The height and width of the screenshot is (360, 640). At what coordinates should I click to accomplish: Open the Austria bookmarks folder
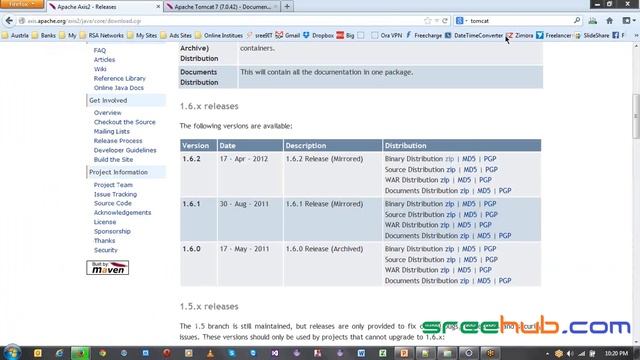click(16, 36)
